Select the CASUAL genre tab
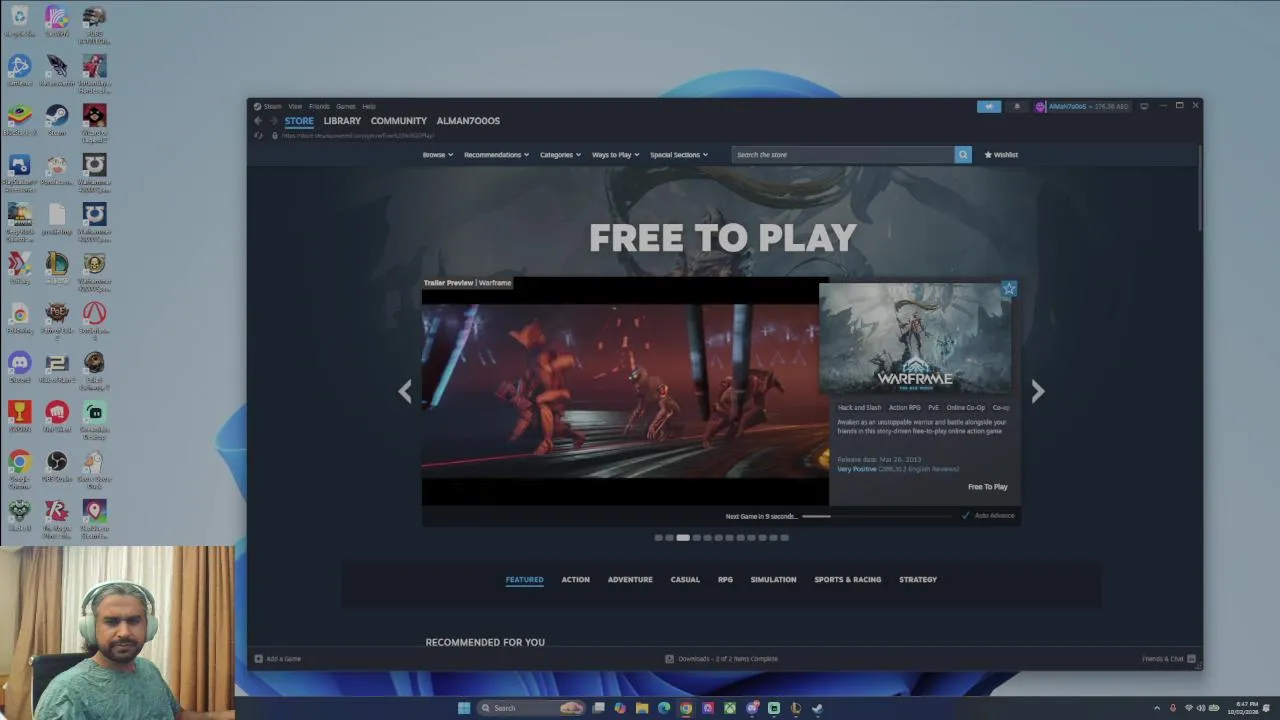Screen dimensions: 1280x720 (x=685, y=580)
